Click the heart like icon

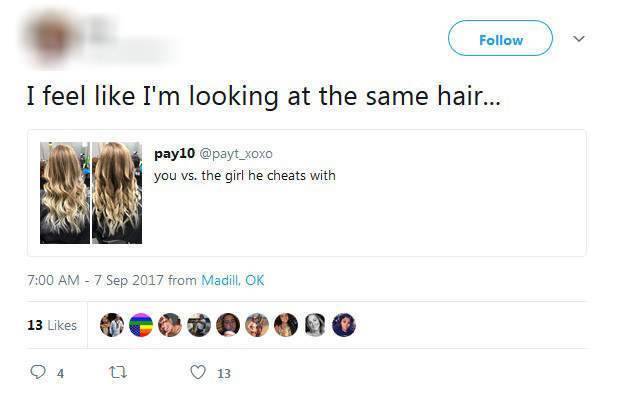[x=198, y=372]
